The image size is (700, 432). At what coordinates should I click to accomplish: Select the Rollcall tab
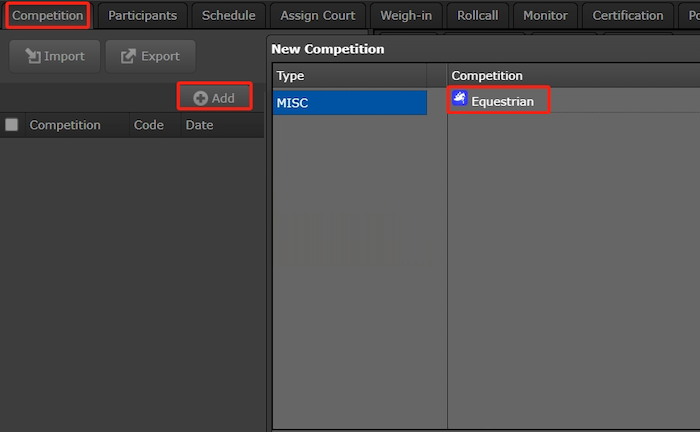click(478, 15)
